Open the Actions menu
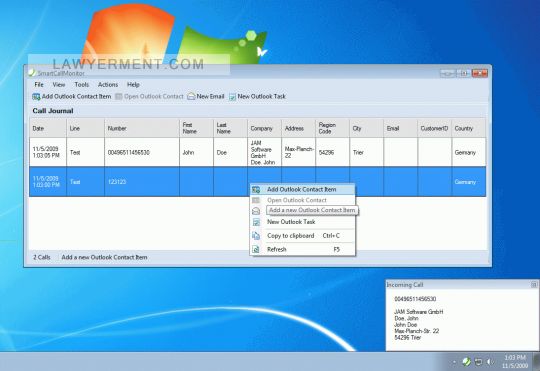540x371 pixels. tap(108, 84)
